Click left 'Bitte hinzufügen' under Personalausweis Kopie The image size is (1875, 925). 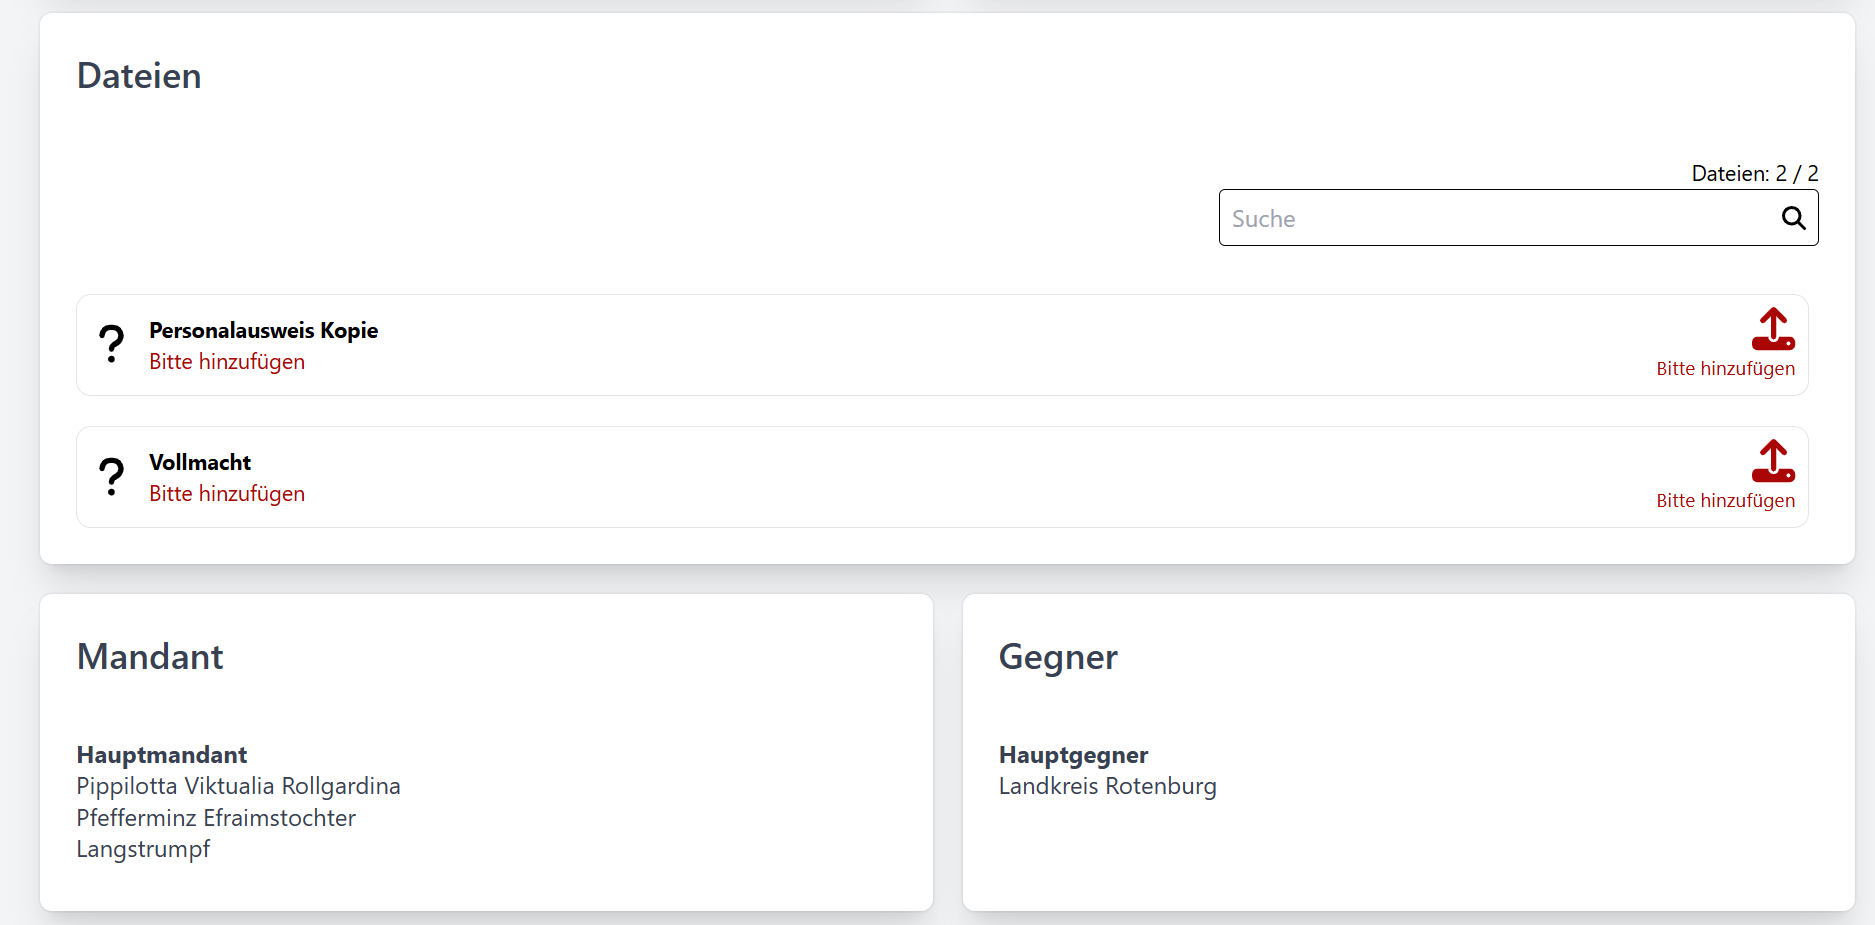coord(227,362)
